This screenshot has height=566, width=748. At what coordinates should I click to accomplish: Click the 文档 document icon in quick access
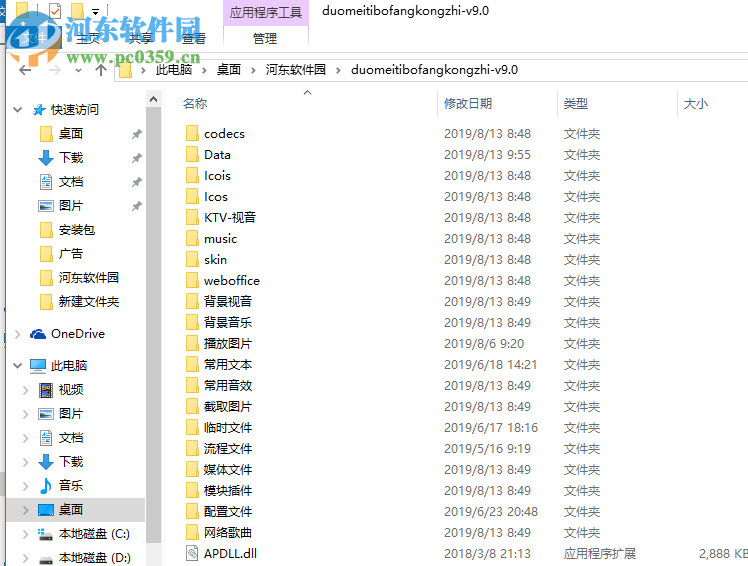pyautogui.click(x=46, y=181)
